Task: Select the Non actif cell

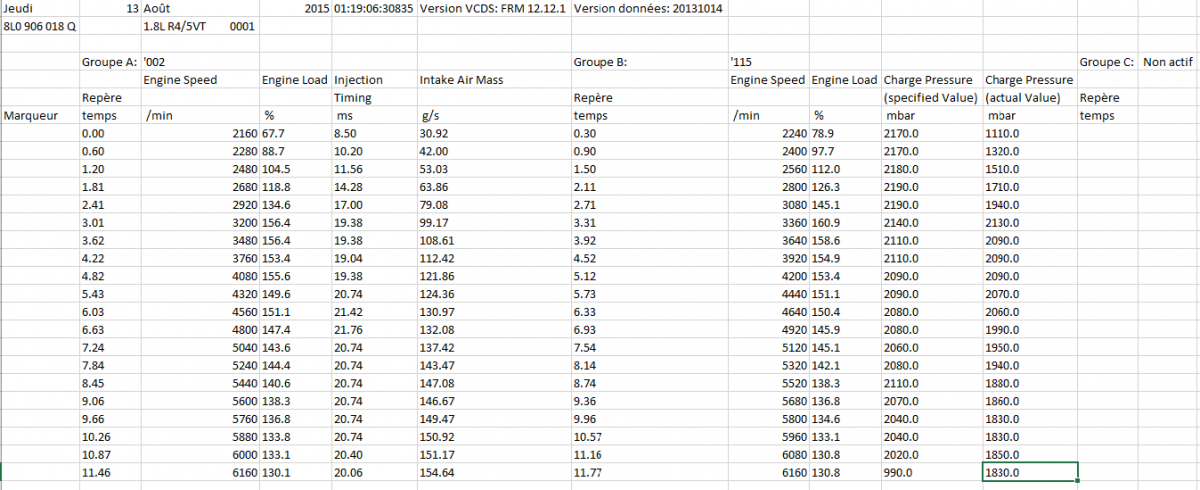Action: pyautogui.click(x=1166, y=62)
